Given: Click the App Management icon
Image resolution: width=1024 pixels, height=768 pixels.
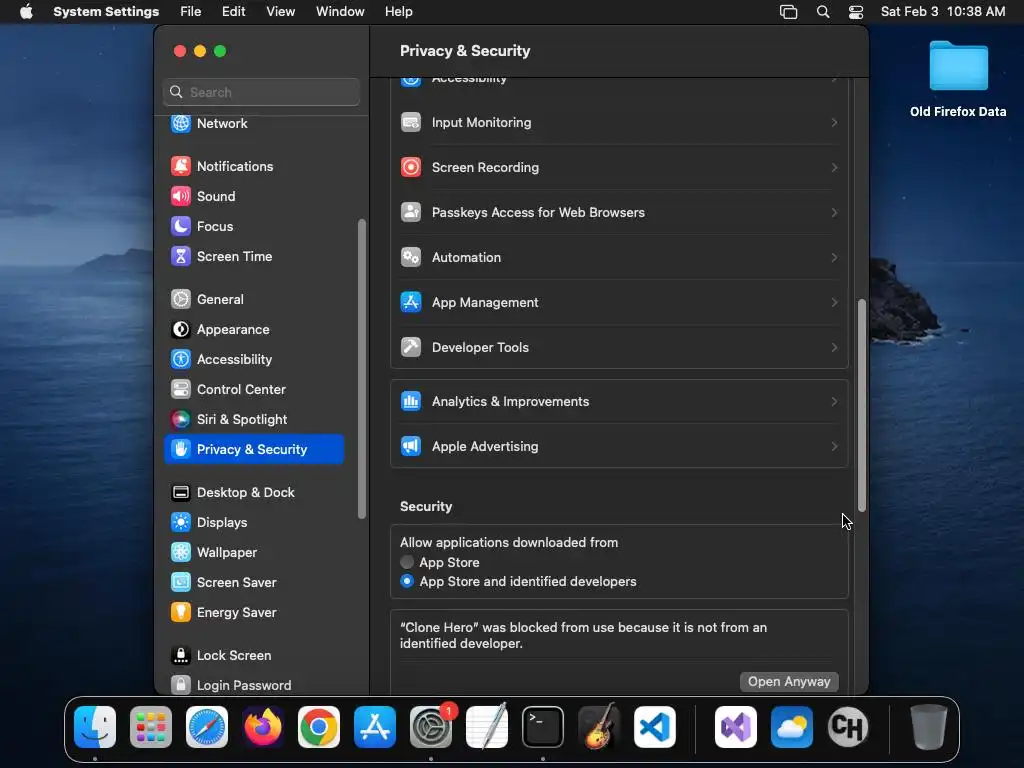Looking at the screenshot, I should pos(411,302).
